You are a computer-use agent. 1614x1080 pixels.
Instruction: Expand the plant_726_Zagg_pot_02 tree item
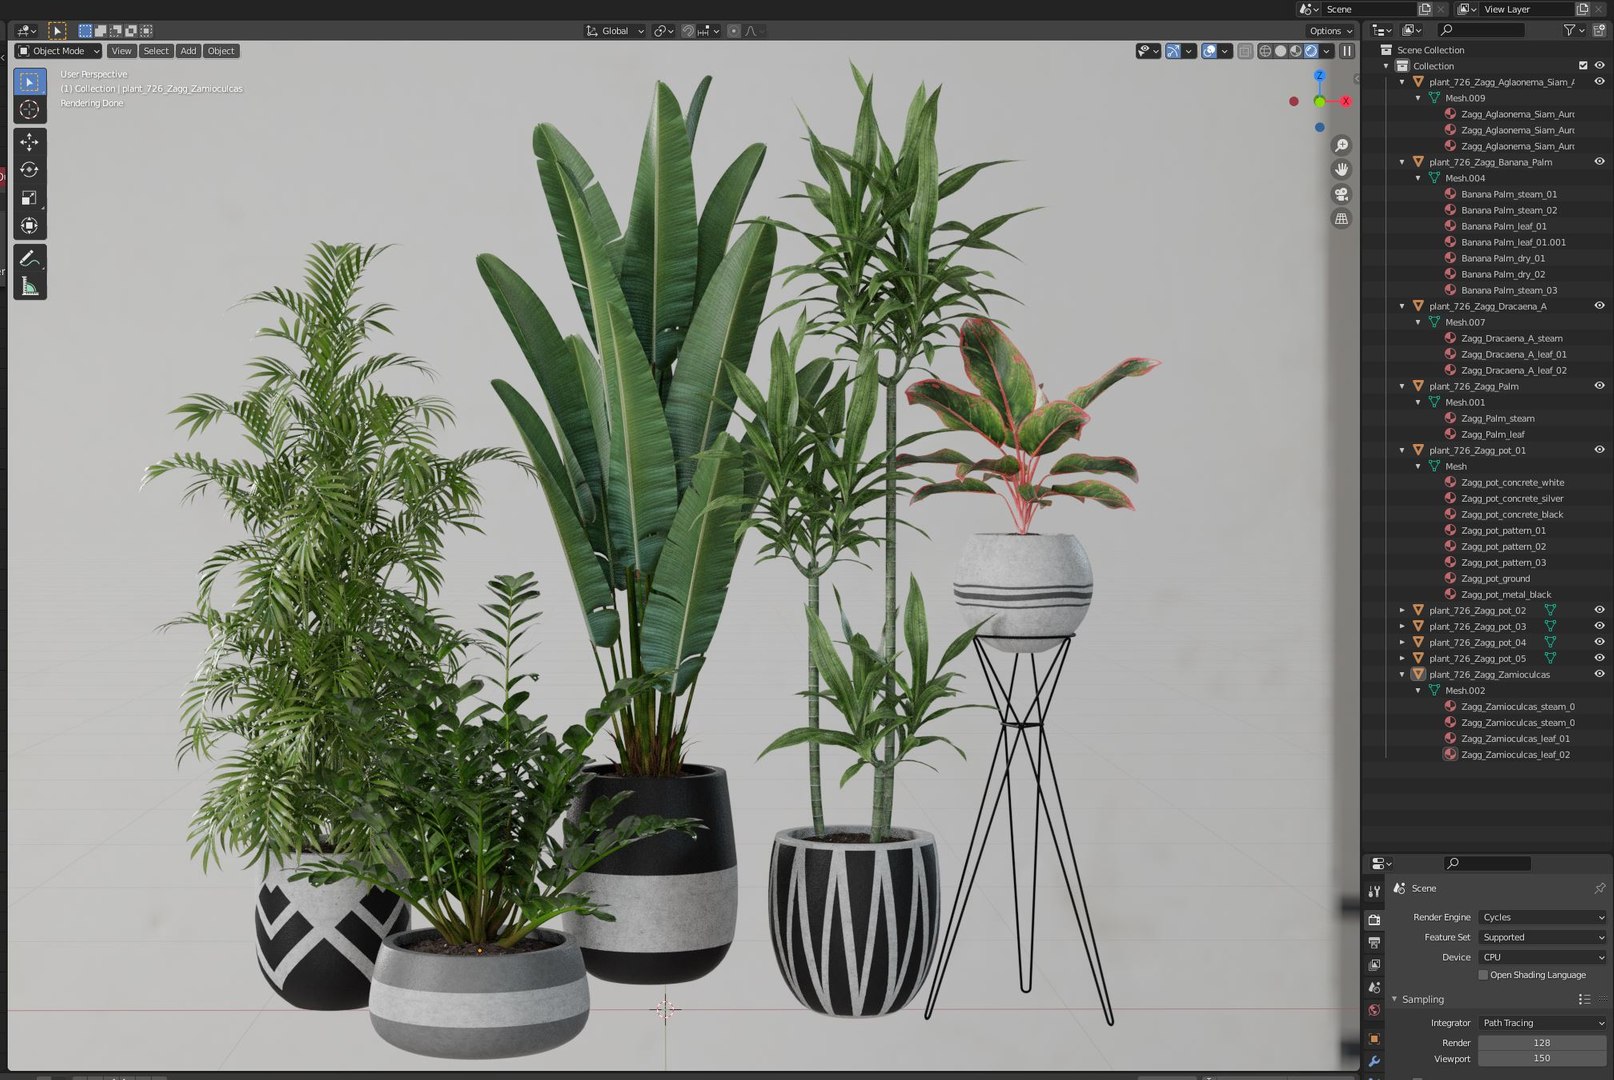click(x=1402, y=610)
